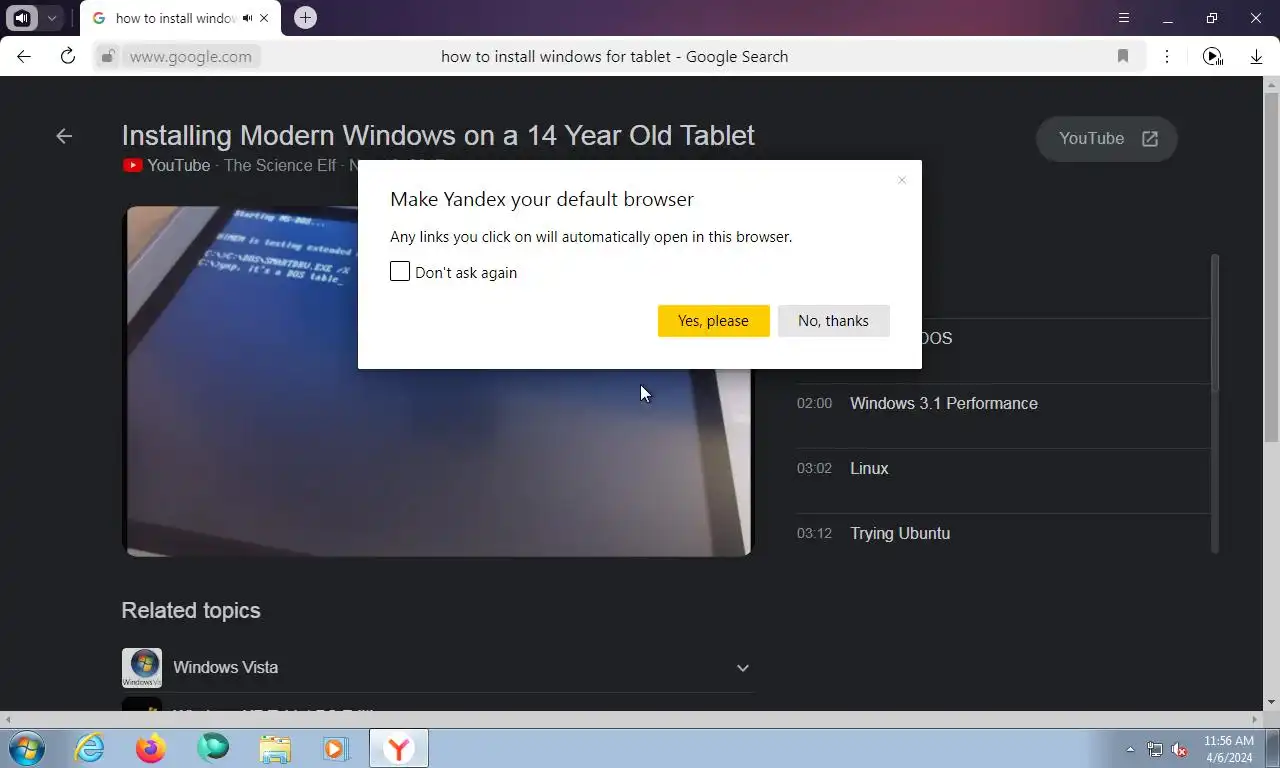This screenshot has height=768, width=1280.
Task: Open the page options three-dot menu
Action: (x=1167, y=56)
